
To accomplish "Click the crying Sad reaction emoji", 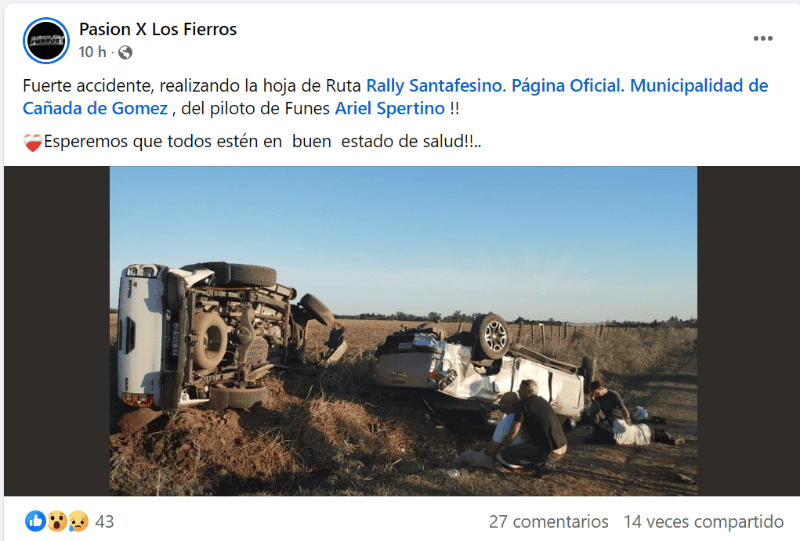I will (78, 521).
